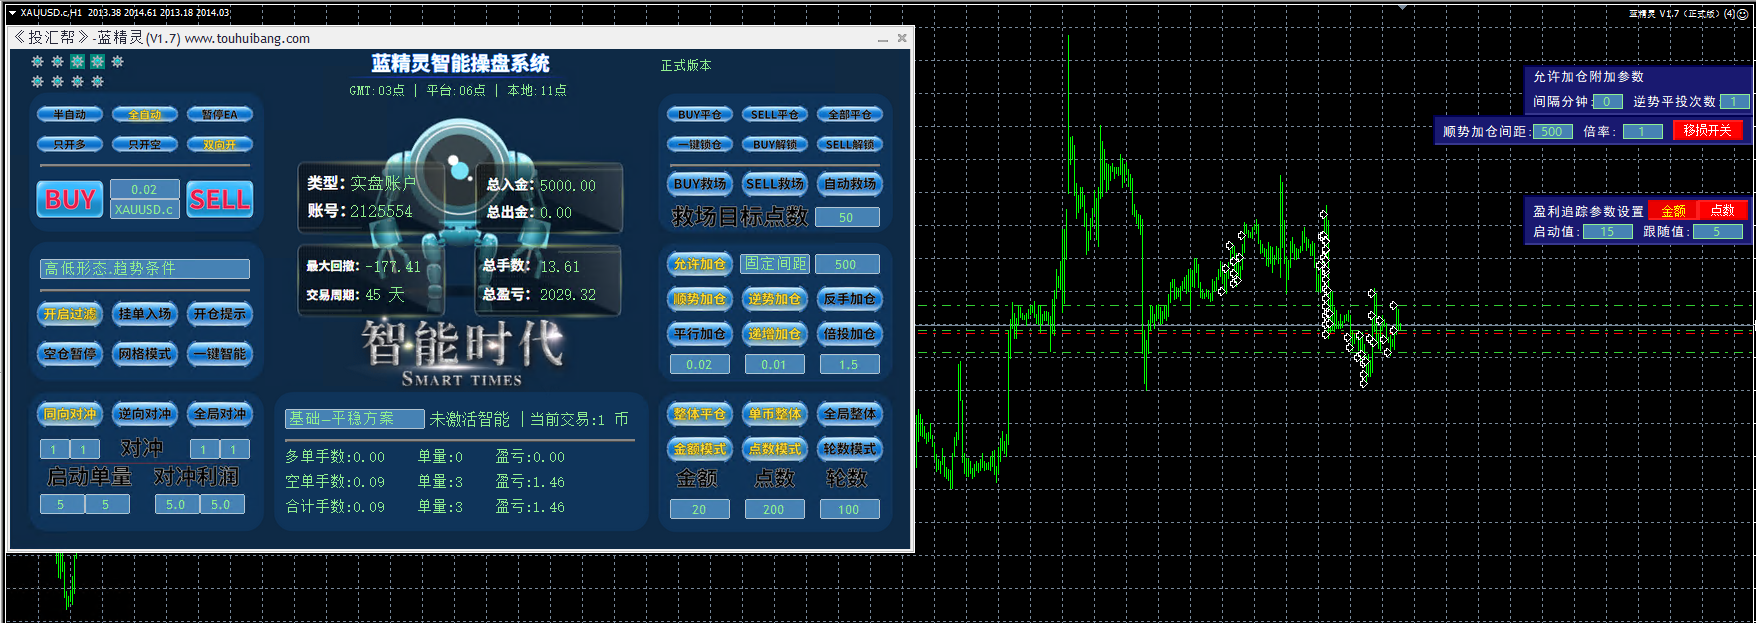Toggle 允许加仓 allow add-position

tap(700, 264)
